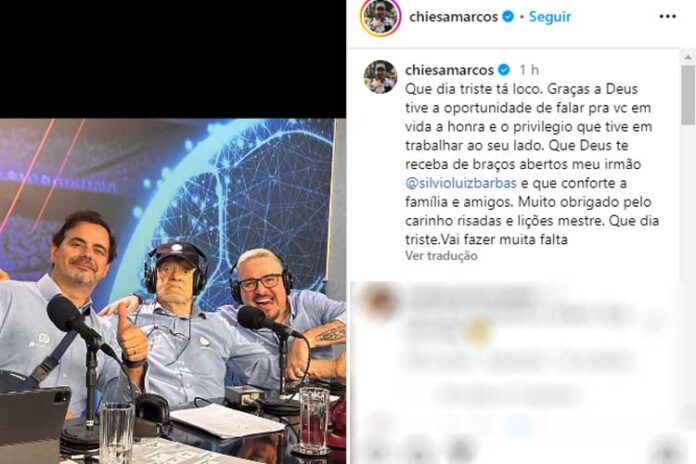This screenshot has height=464, width=696.
Task: Click the blurred commenter's username
Action: click(x=472, y=296)
